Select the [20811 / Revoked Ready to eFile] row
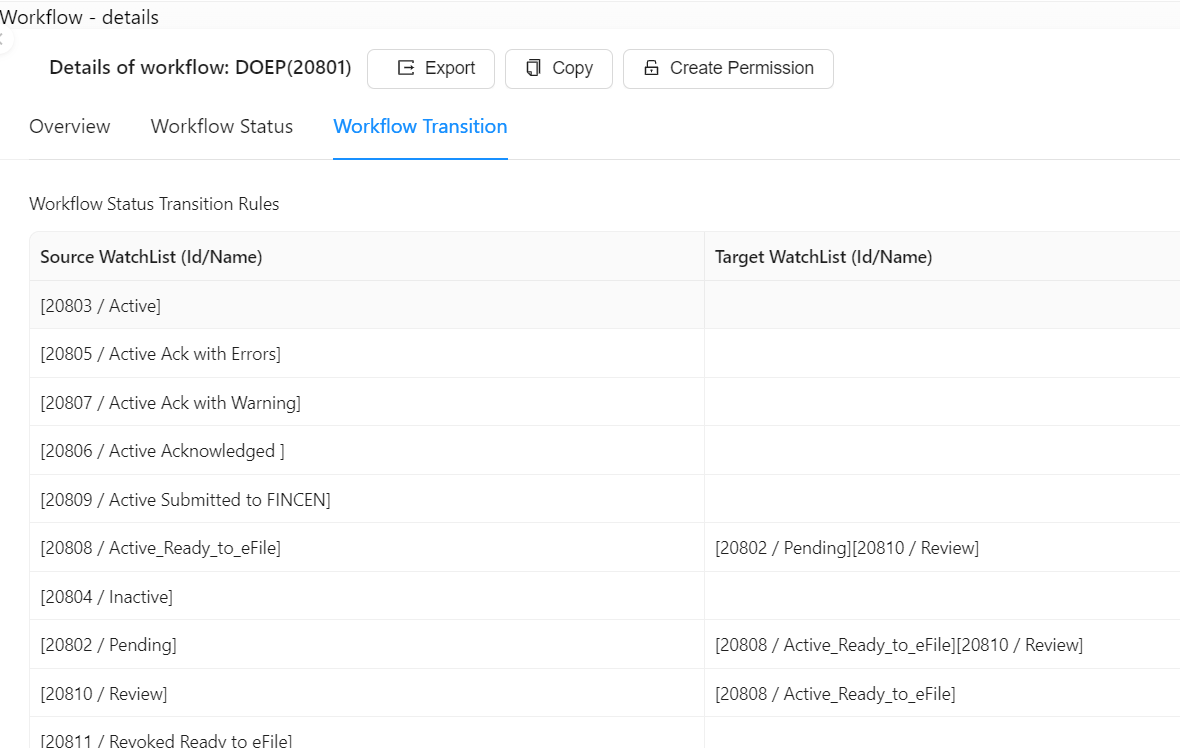 click(604, 734)
